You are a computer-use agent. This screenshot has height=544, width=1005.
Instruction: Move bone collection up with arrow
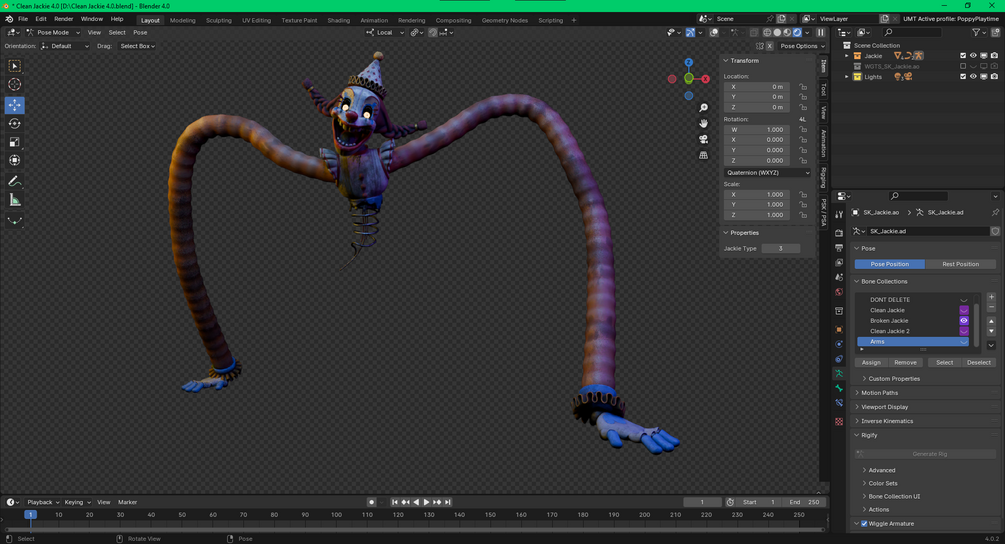[991, 320]
